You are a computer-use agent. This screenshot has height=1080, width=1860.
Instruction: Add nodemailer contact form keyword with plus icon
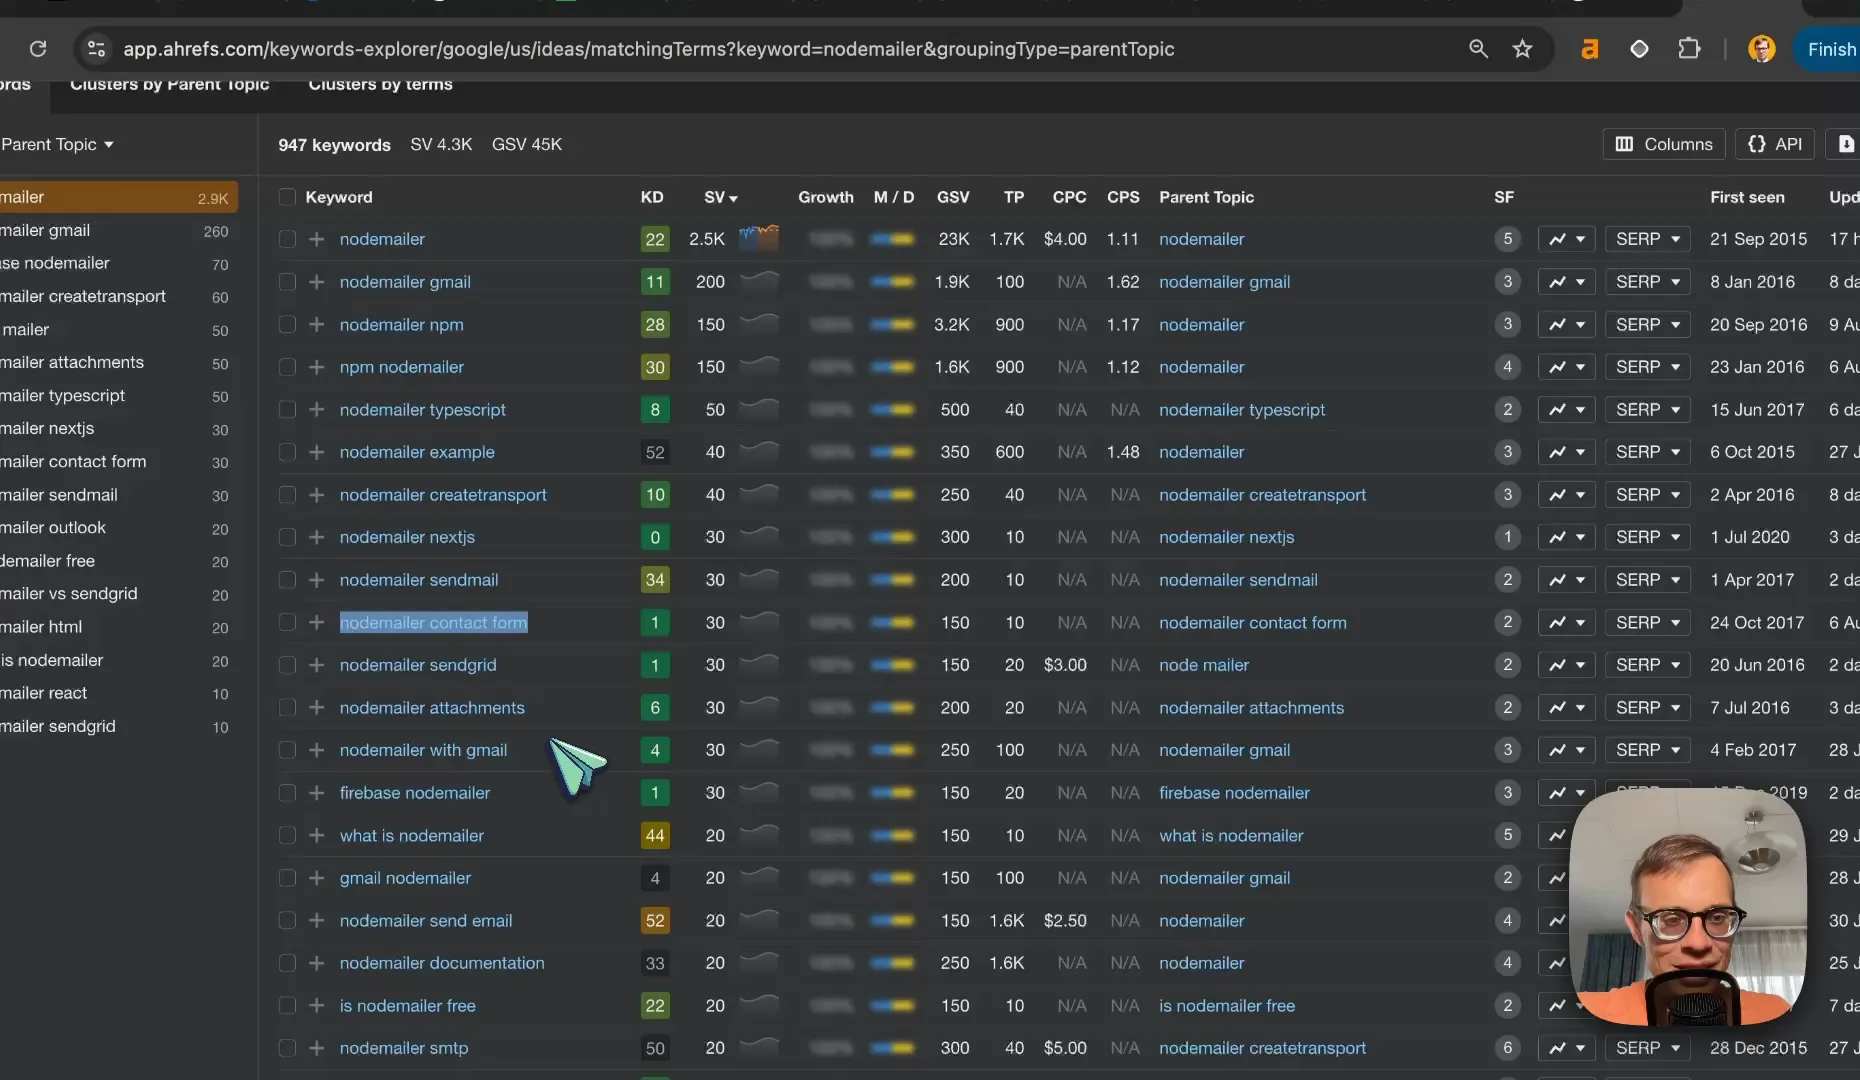[317, 623]
